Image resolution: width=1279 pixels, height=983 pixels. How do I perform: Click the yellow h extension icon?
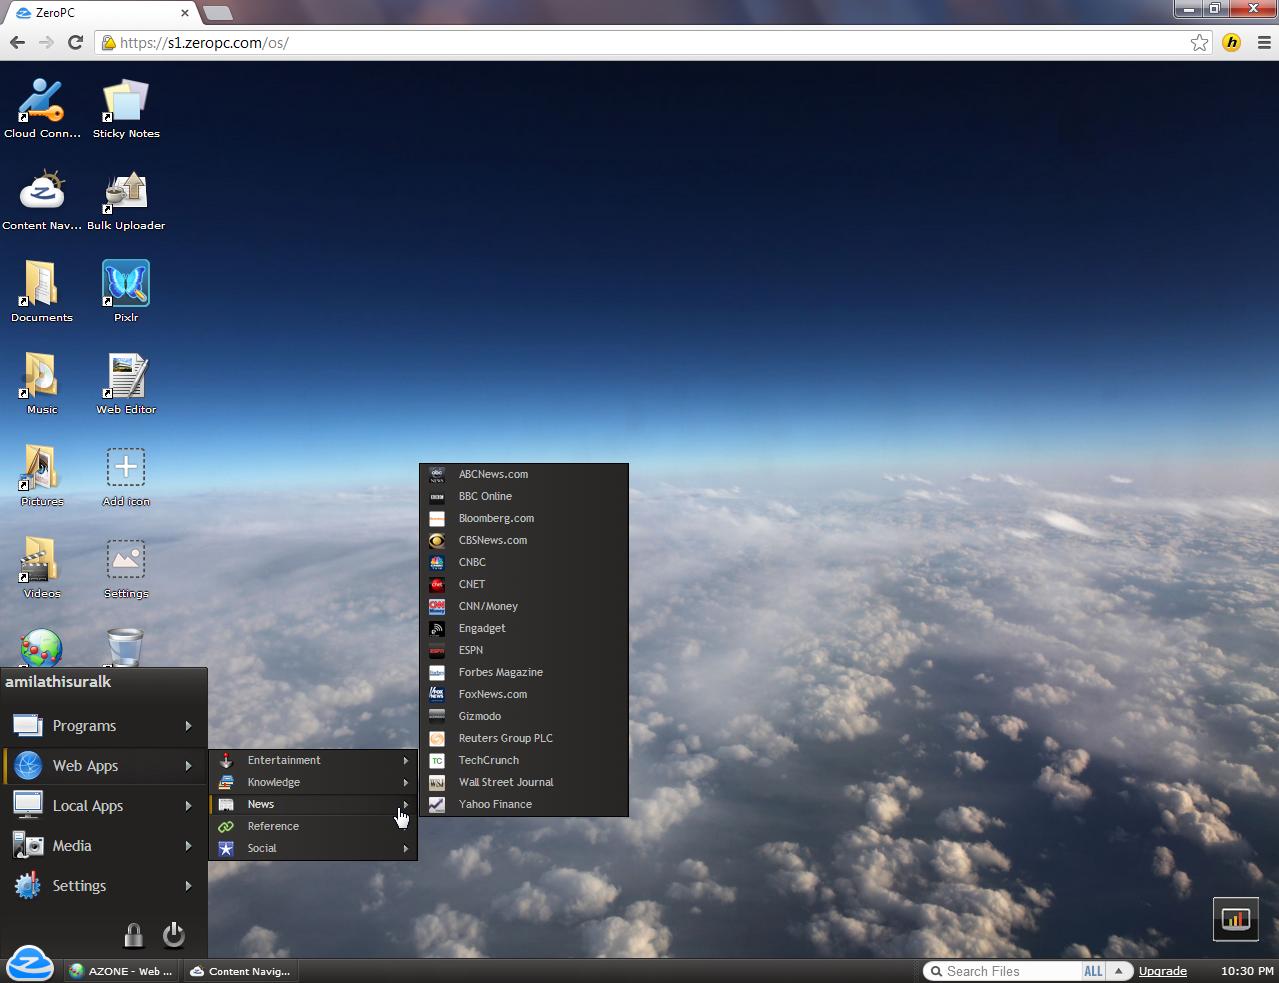pyautogui.click(x=1232, y=42)
